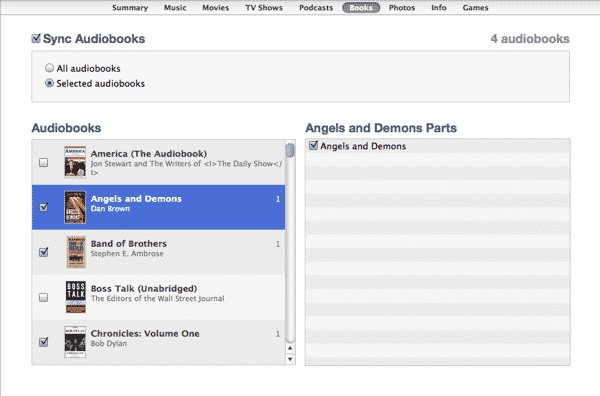The image size is (600, 396).
Task: Select the Books tab
Action: (x=361, y=8)
